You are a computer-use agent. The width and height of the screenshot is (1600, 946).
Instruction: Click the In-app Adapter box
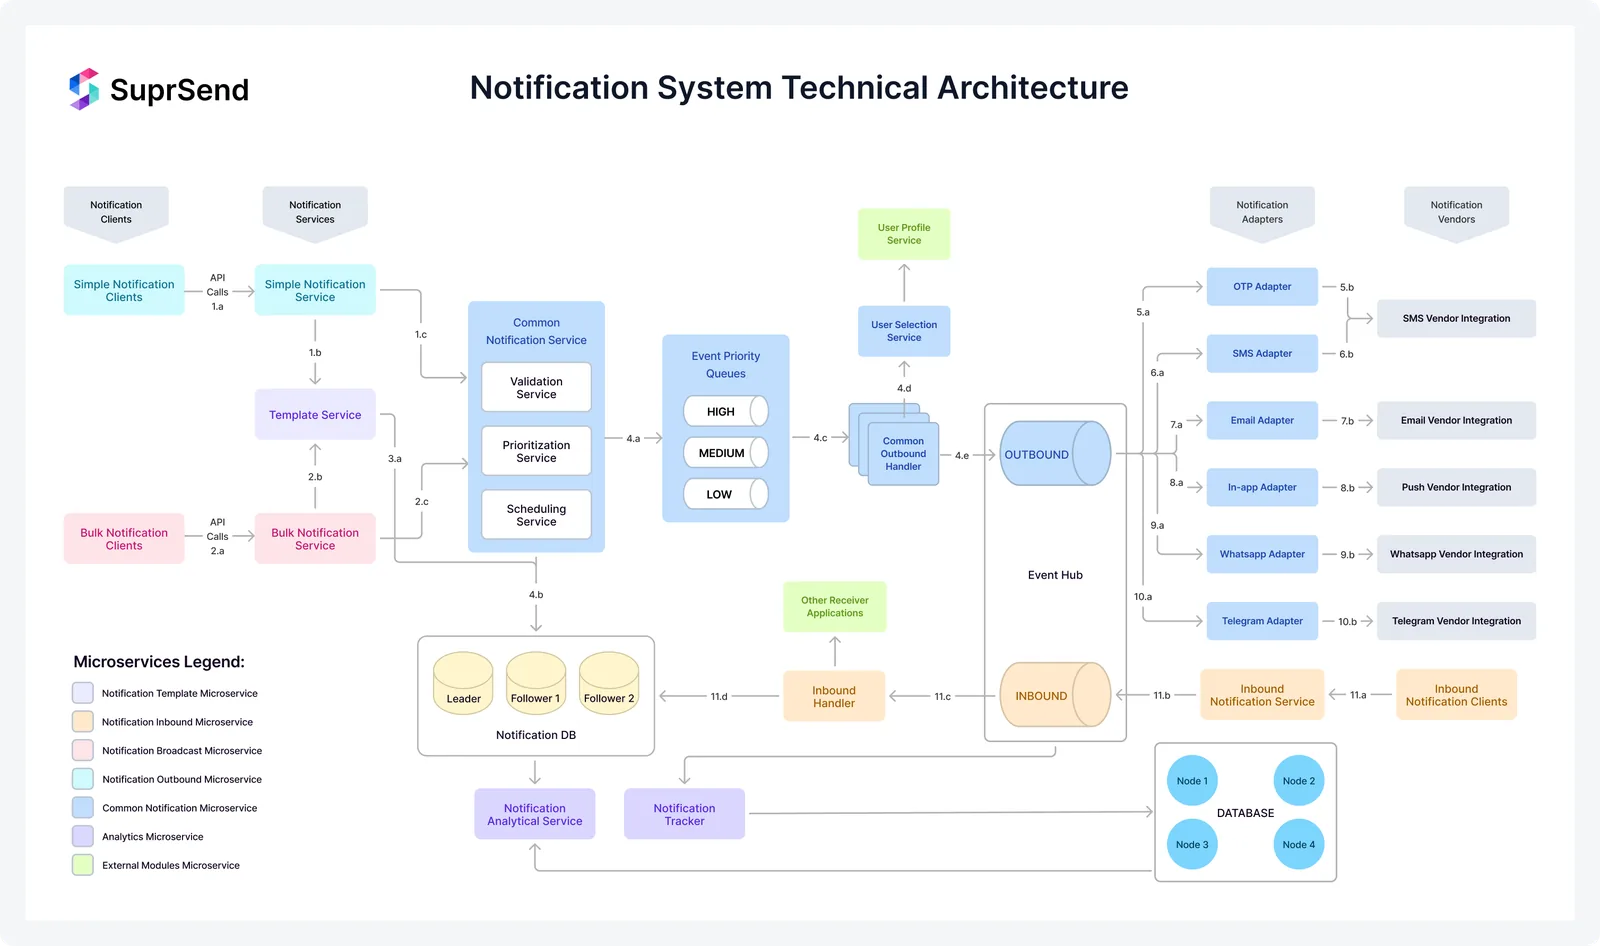click(1262, 487)
